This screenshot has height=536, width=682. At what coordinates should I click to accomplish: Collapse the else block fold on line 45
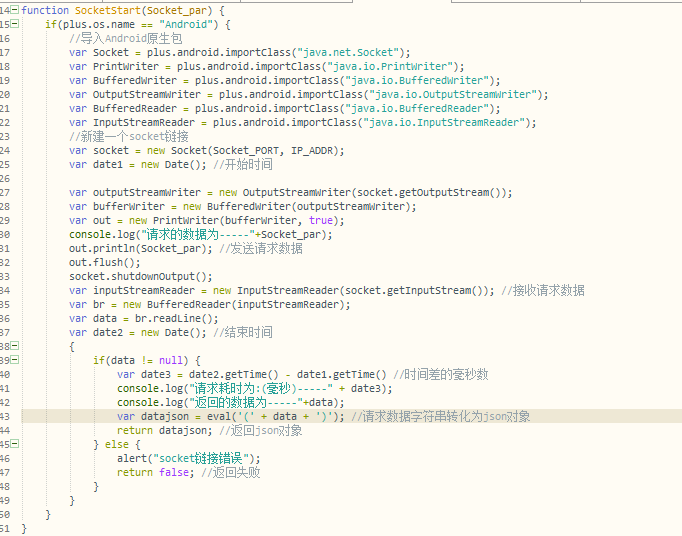(x=15, y=444)
